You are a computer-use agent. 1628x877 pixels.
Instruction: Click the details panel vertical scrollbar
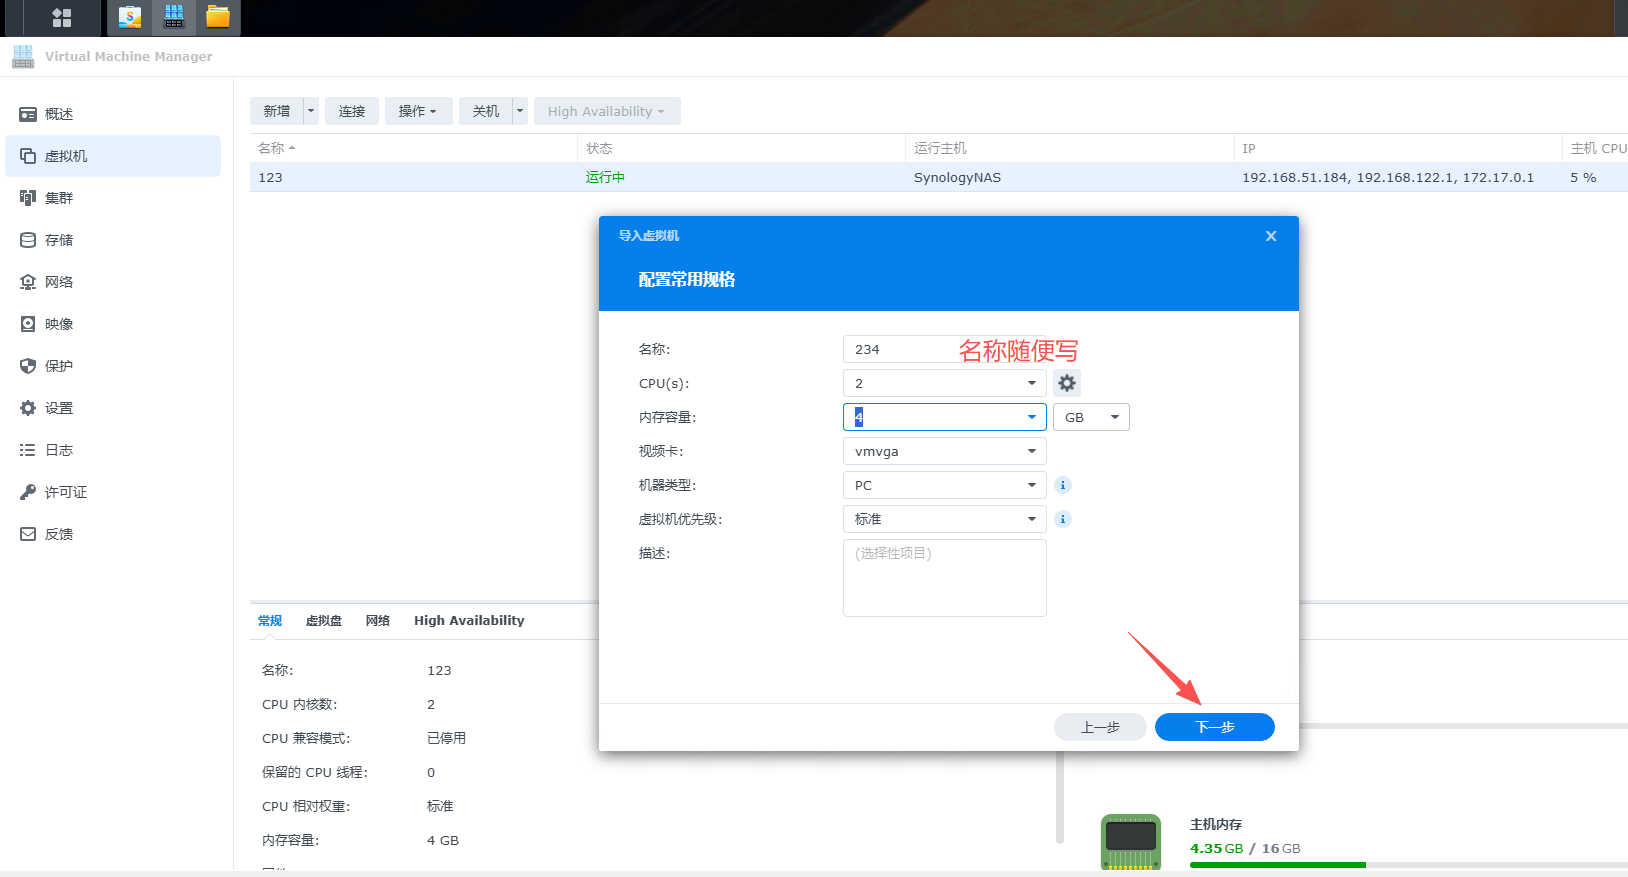[x=1060, y=795]
